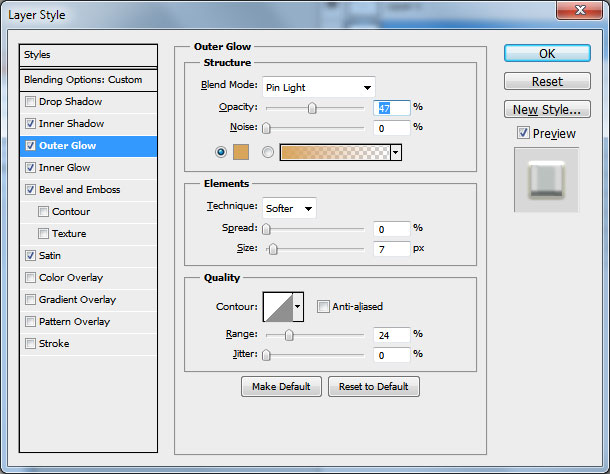610x474 pixels.
Task: Open the Styles panel entry
Action: (88, 55)
